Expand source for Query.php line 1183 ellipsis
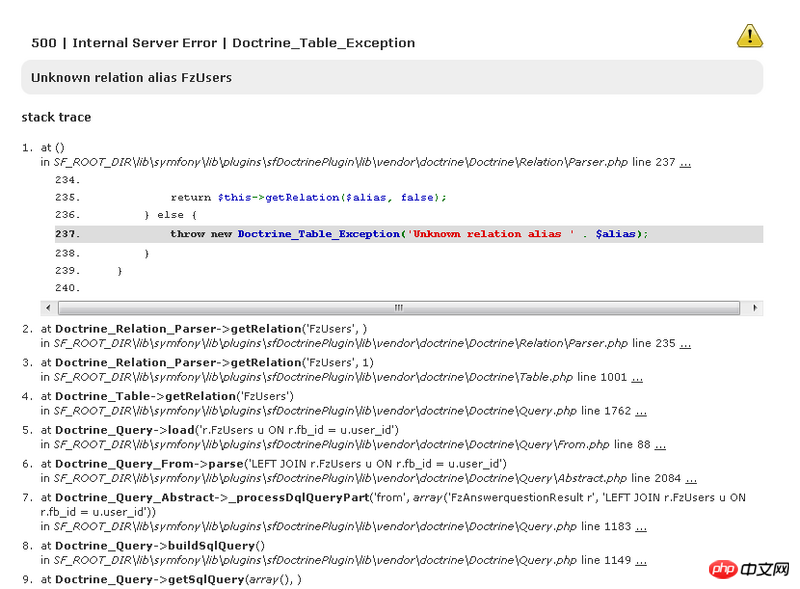The height and width of the screenshot is (589, 800). click(641, 527)
